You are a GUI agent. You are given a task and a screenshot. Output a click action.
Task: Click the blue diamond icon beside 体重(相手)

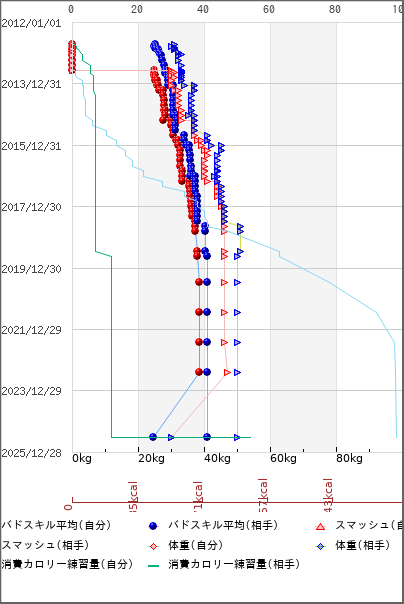[x=320, y=546]
